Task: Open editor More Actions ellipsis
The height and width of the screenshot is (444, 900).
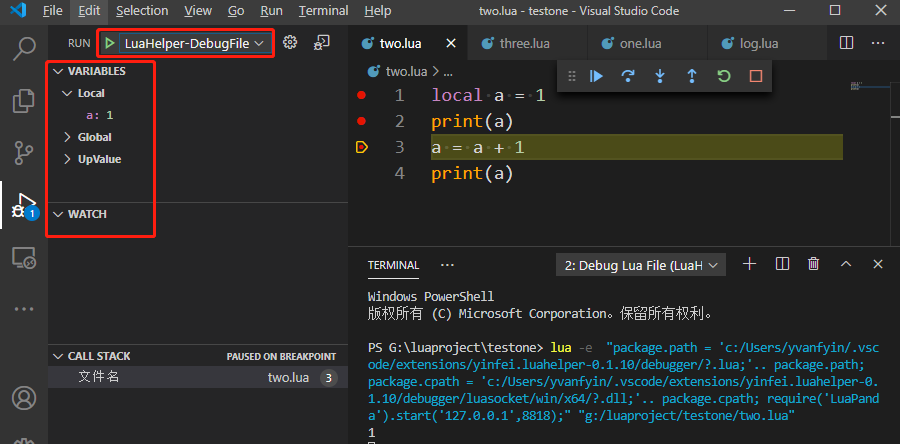Action: (x=878, y=43)
